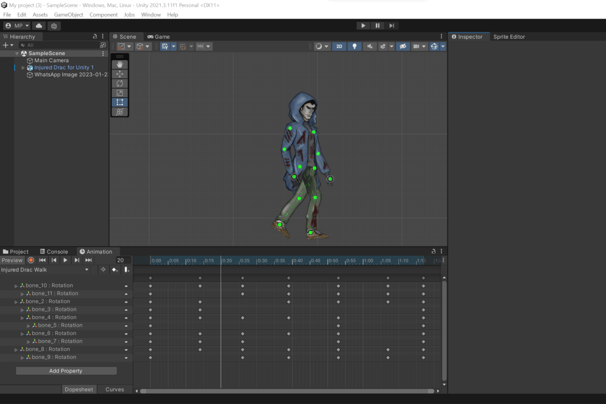Open the GameObject menu
Viewport: 606px width, 404px height.
point(68,15)
